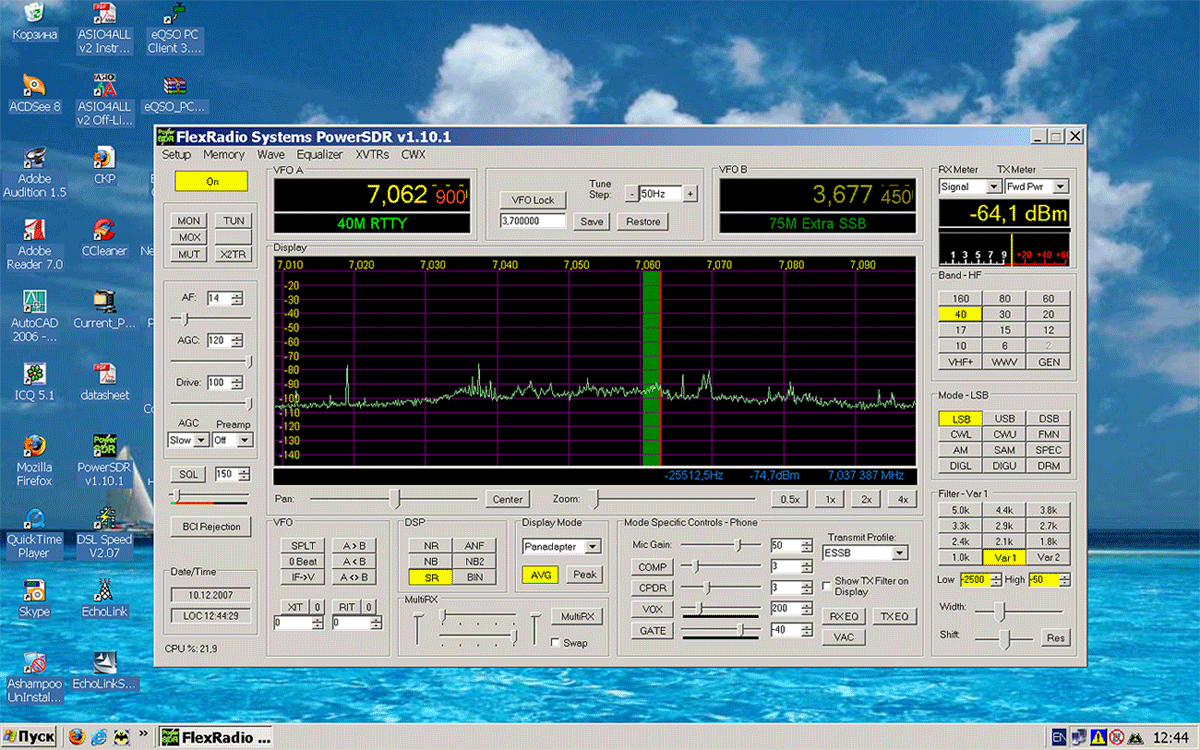The width and height of the screenshot is (1200, 750).
Task: Open the Skype desktop icon
Action: tap(34, 590)
